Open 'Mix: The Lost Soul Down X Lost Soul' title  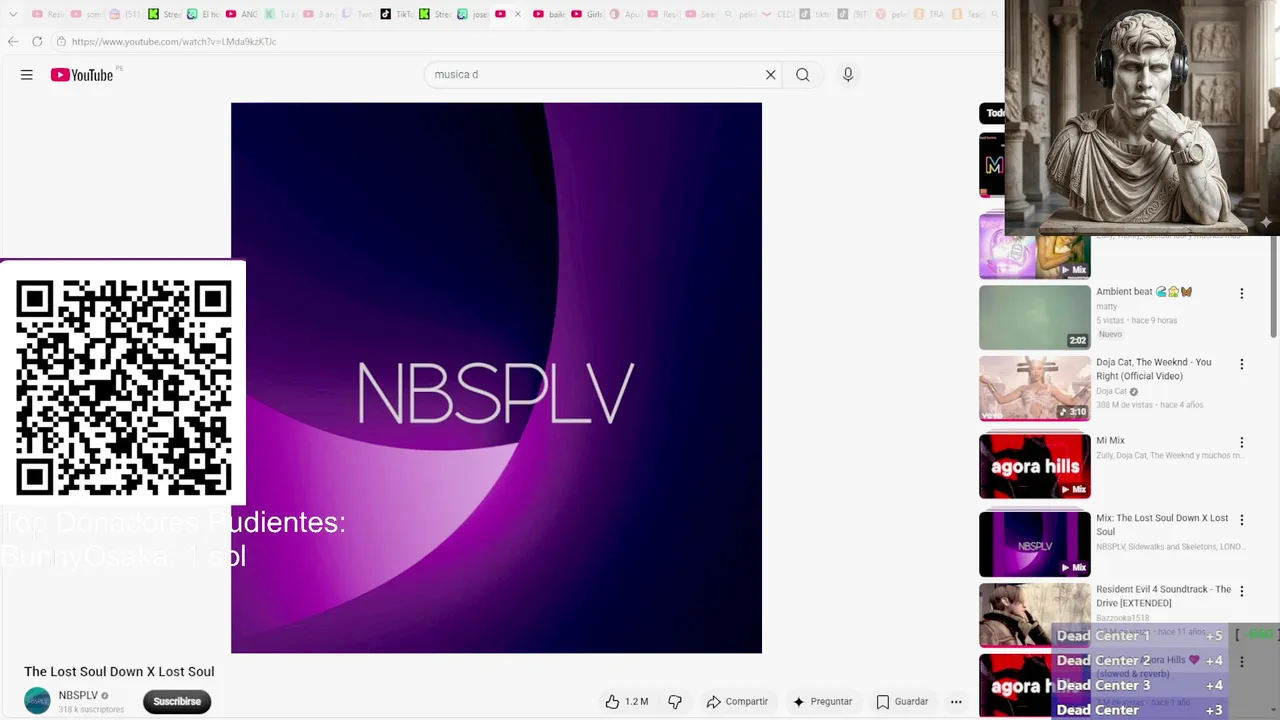coord(1162,525)
